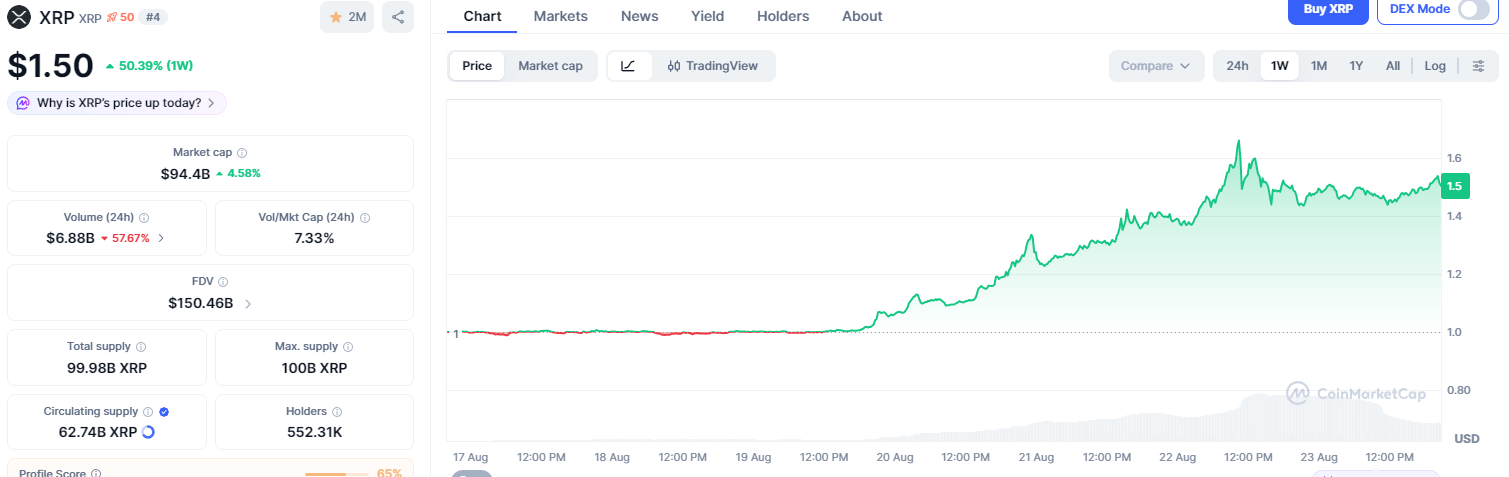Click the Total supply info icon
The height and width of the screenshot is (477, 1509).
coord(141,347)
